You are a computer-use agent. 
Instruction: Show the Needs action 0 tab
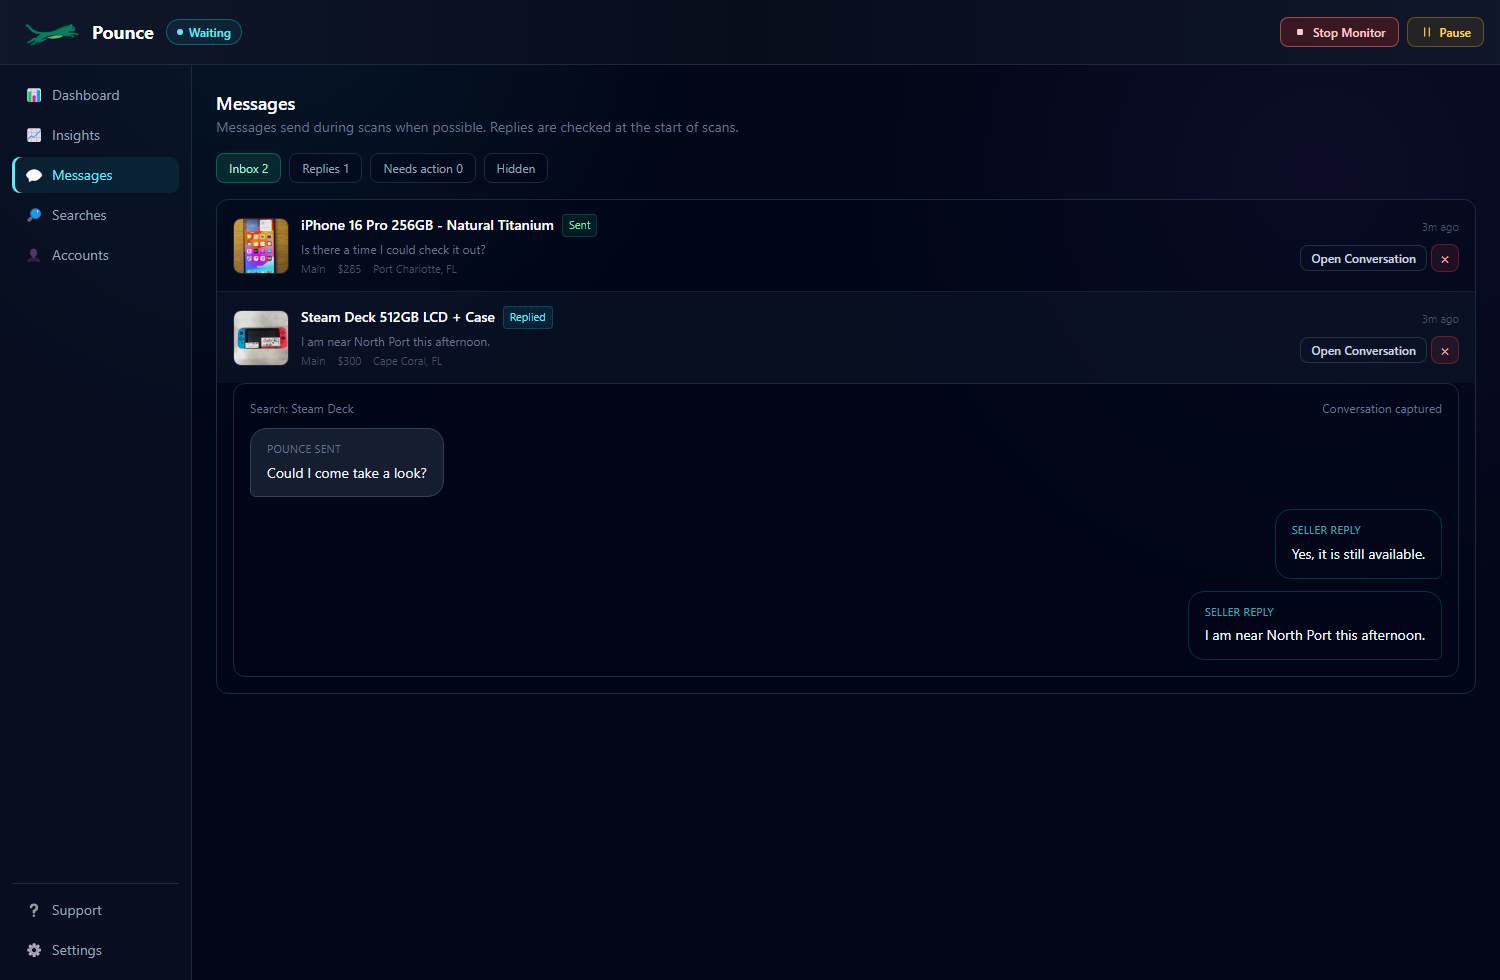click(423, 168)
